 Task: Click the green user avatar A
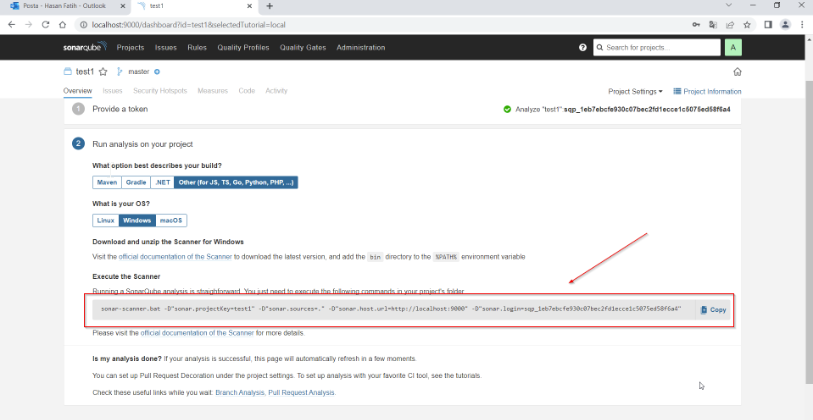tap(734, 47)
